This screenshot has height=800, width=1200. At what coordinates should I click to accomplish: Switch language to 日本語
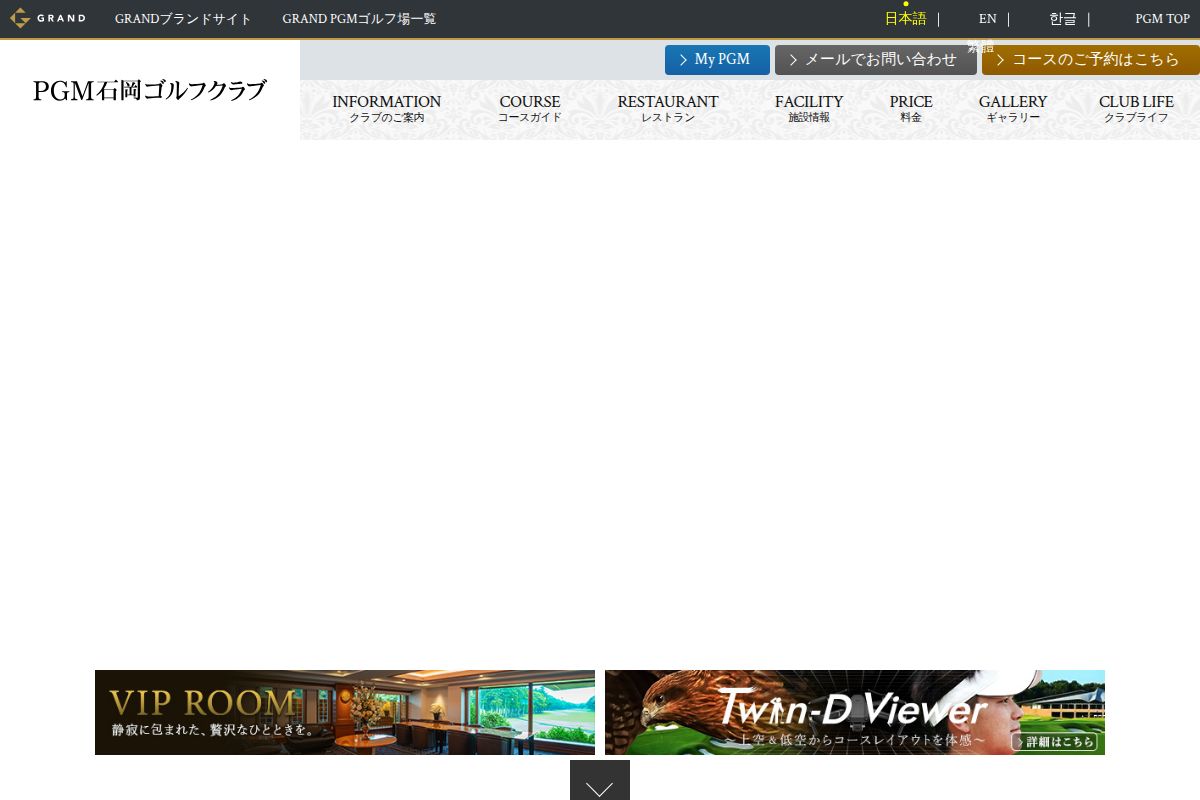905,19
